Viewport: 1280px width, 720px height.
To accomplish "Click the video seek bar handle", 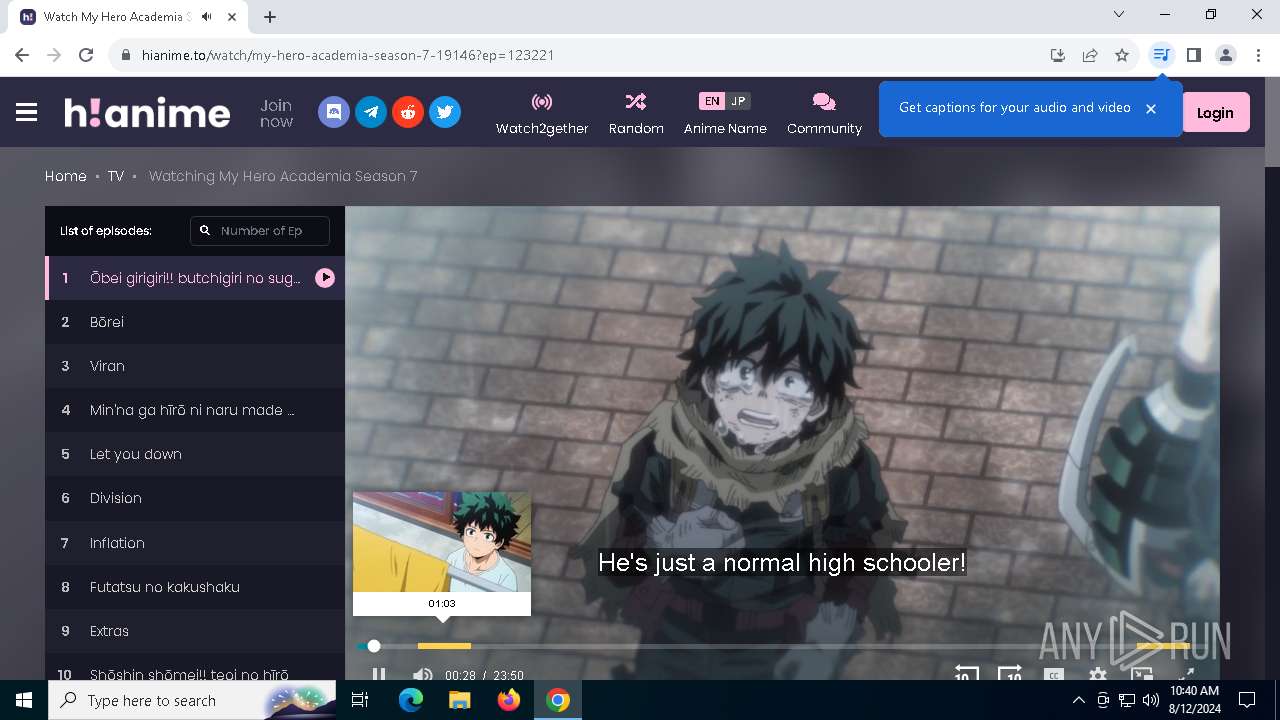I will point(374,646).
